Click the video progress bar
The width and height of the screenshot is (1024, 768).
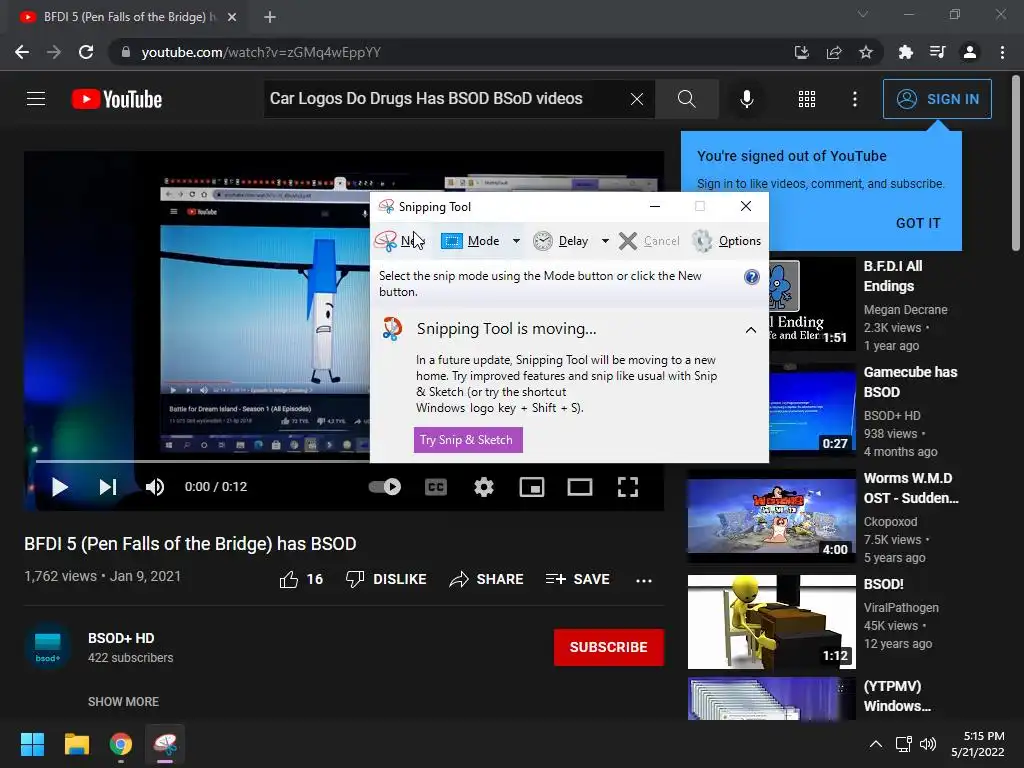(x=202, y=461)
